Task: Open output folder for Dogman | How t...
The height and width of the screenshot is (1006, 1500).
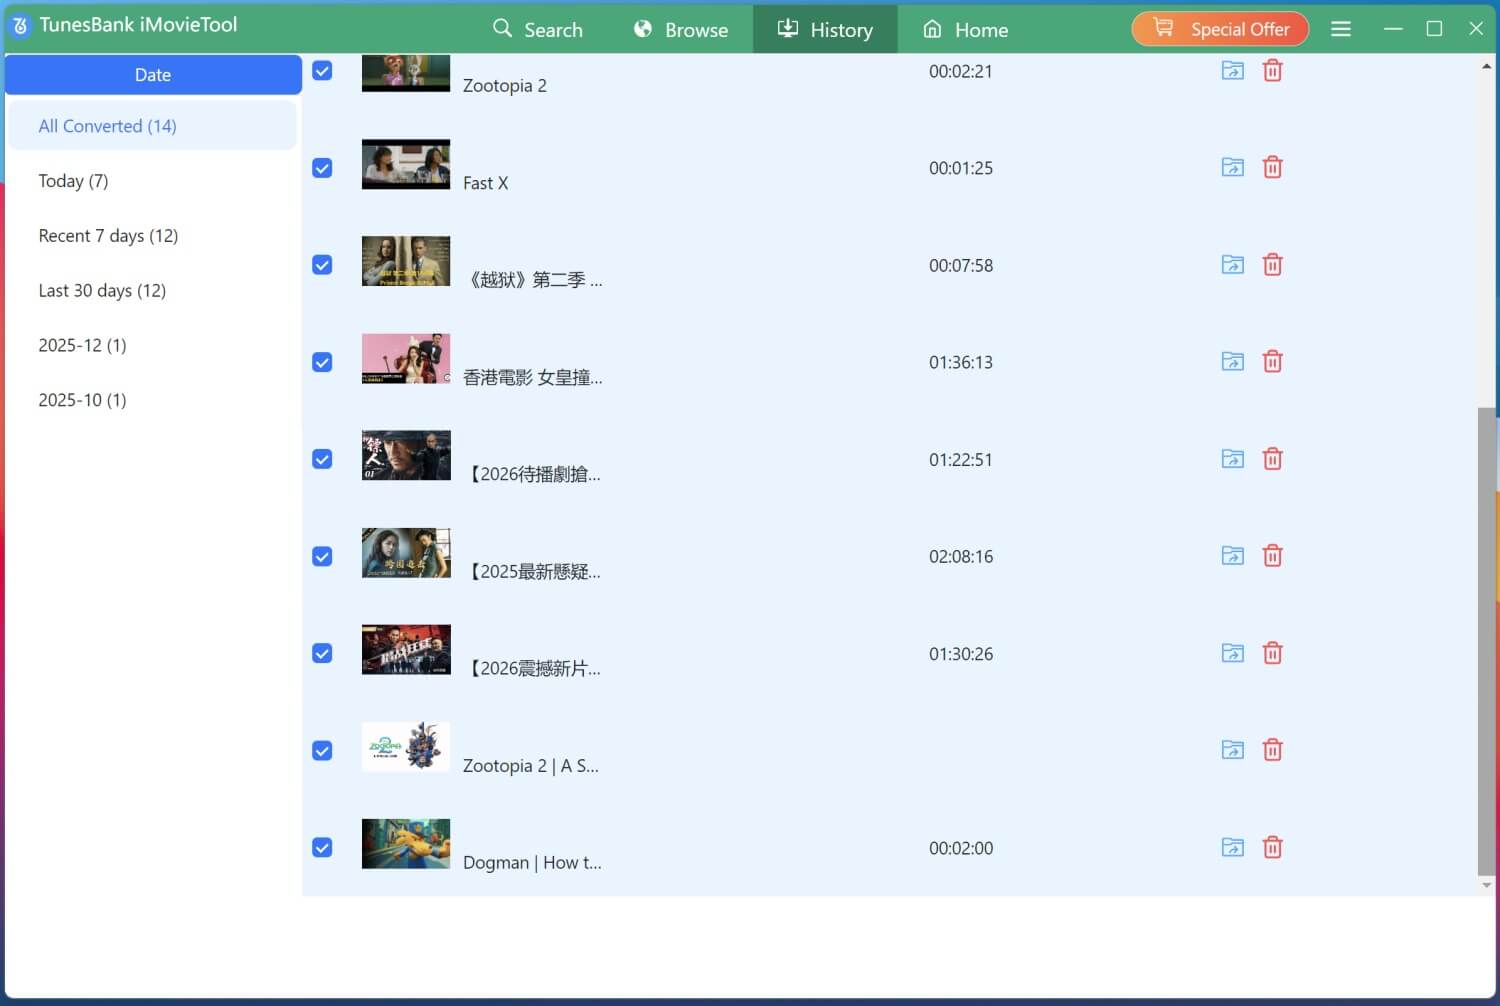Action: click(x=1232, y=847)
